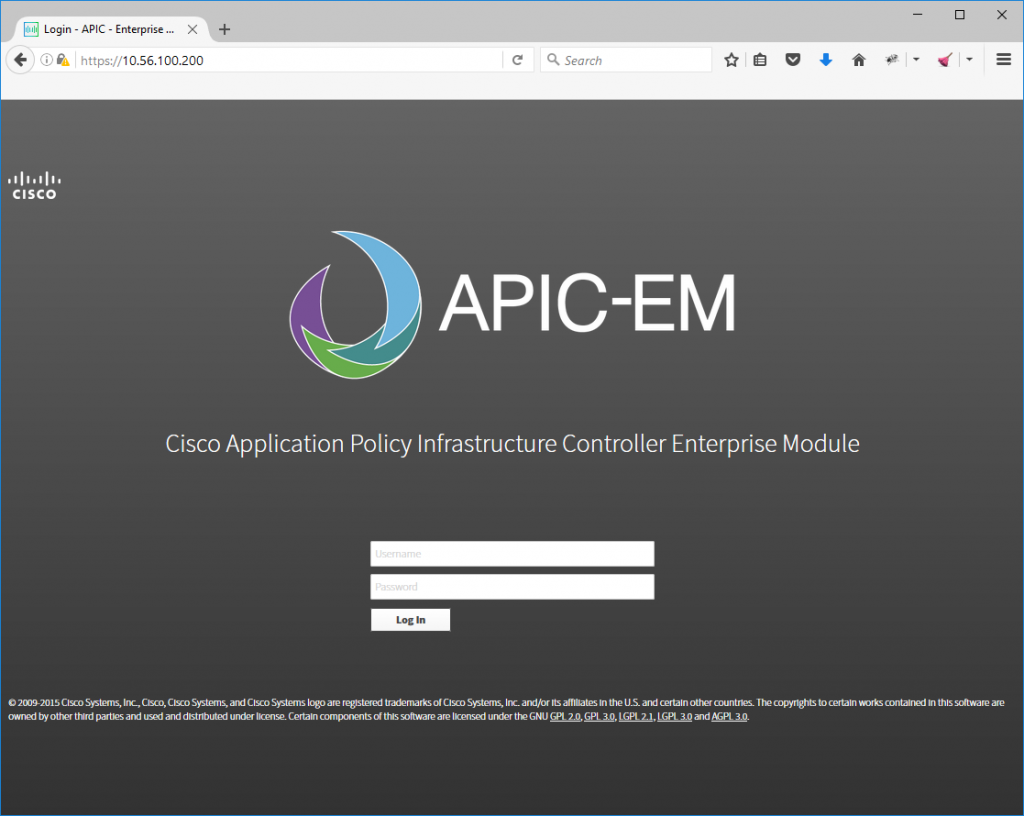The image size is (1024, 816).
Task: Expand the dropdown beside the duster extension
Action: [x=968, y=59]
